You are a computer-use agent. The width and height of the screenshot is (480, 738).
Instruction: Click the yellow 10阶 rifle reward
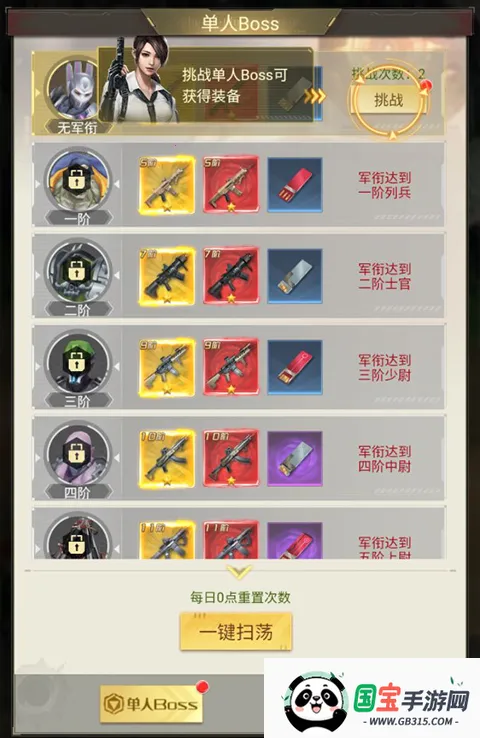coord(167,459)
